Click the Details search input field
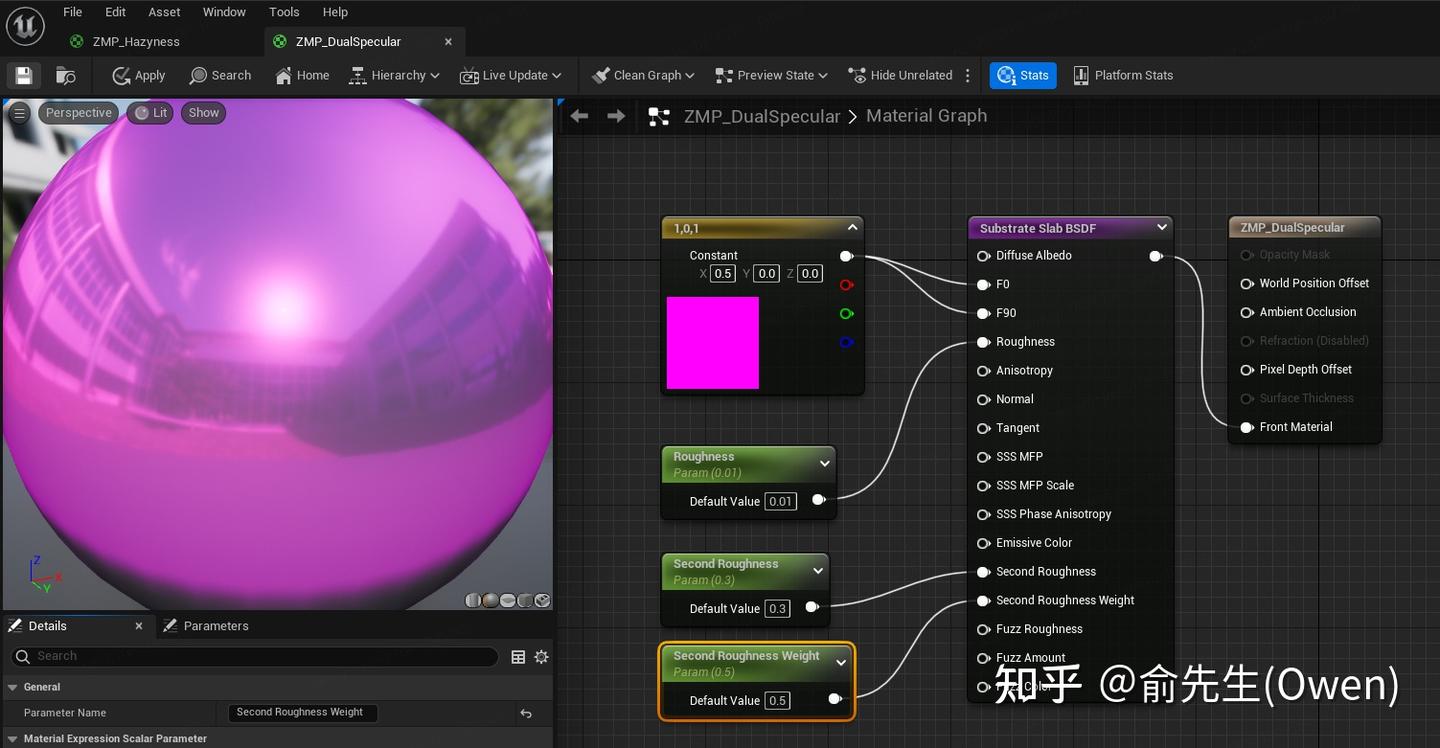Viewport: 1440px width, 748px height. (260, 656)
